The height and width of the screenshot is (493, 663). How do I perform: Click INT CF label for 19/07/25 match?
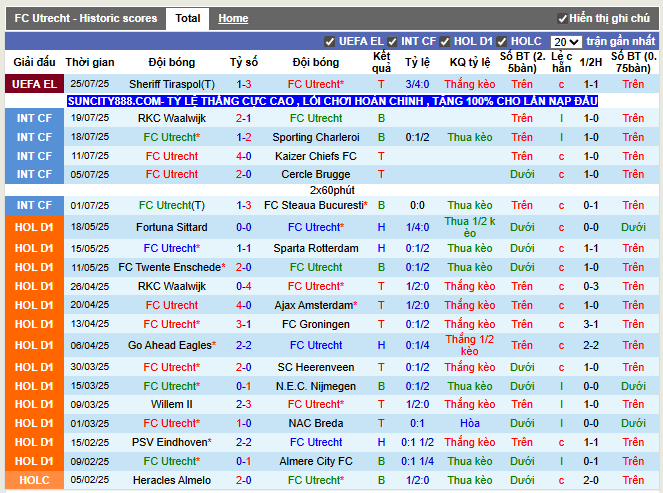click(34, 118)
